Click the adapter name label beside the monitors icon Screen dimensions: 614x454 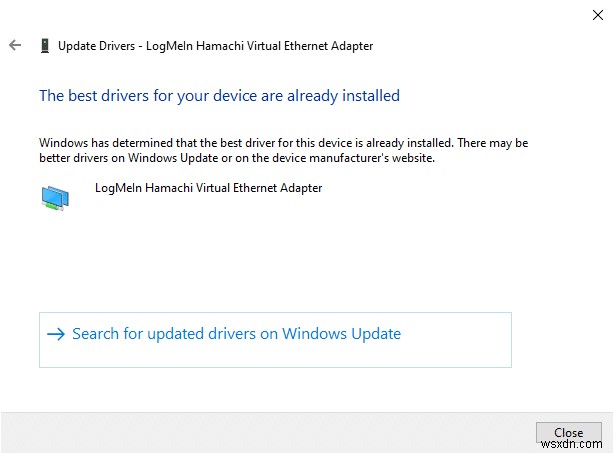pyautogui.click(x=208, y=187)
